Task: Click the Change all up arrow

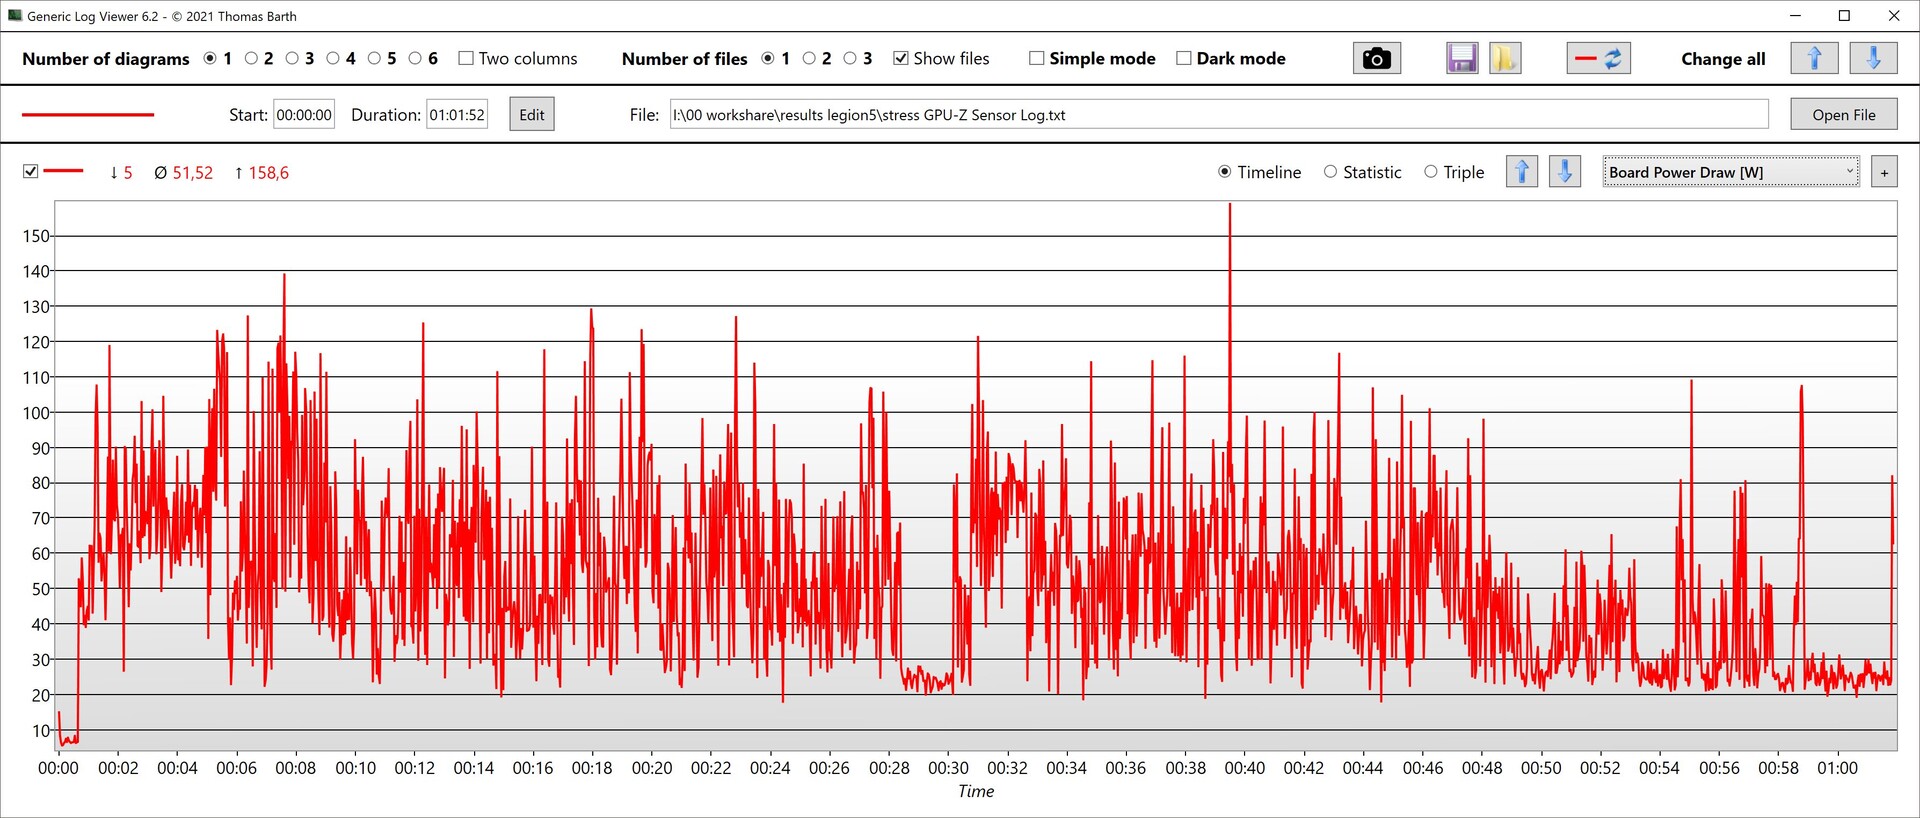Action: pos(1814,59)
